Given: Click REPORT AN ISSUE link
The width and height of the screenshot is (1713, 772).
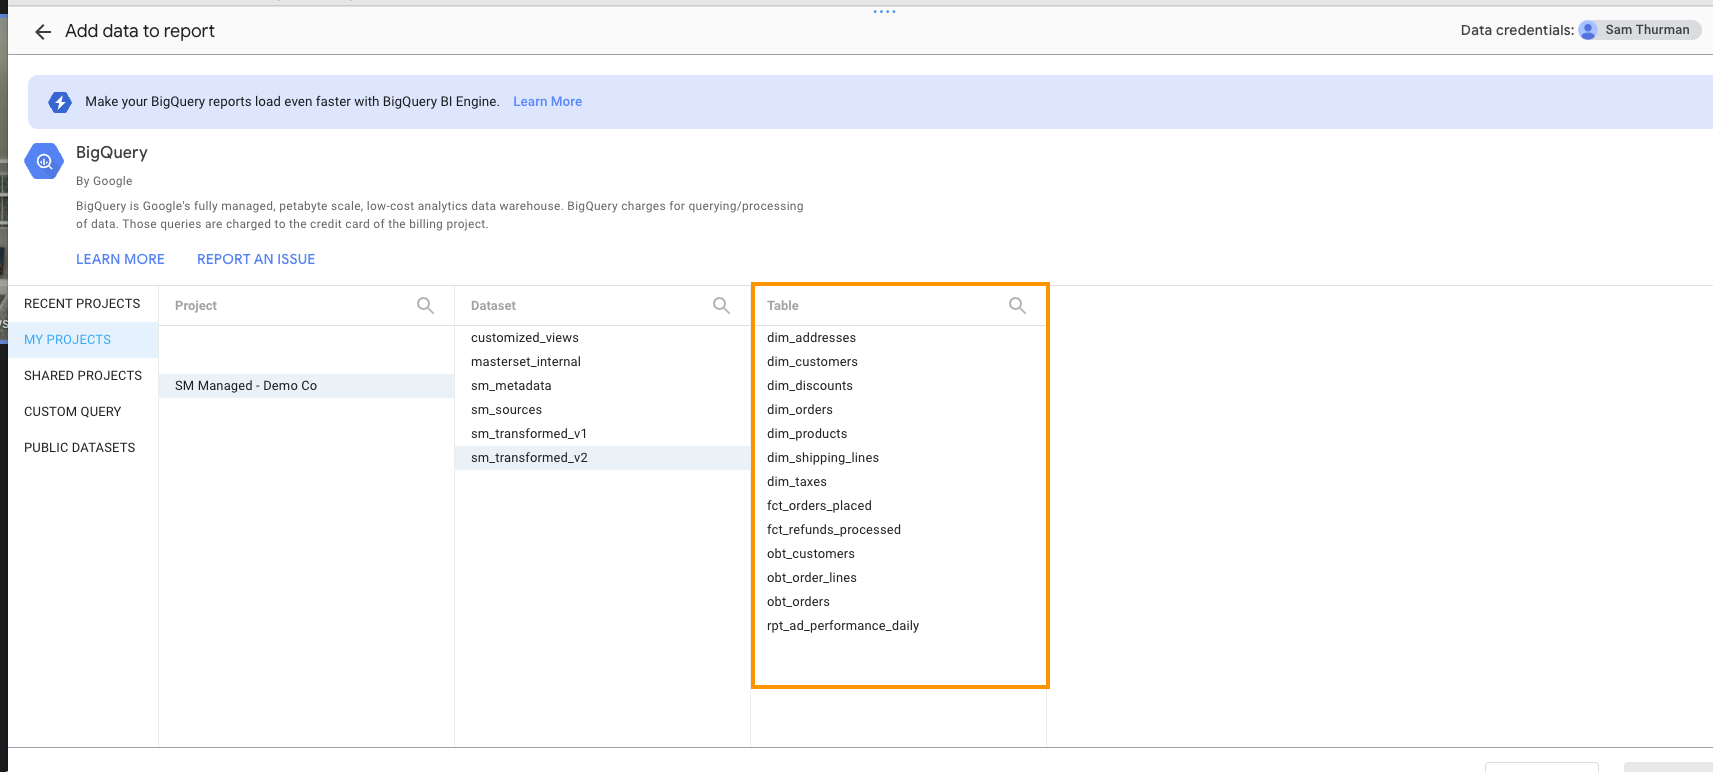Looking at the screenshot, I should coord(256,259).
